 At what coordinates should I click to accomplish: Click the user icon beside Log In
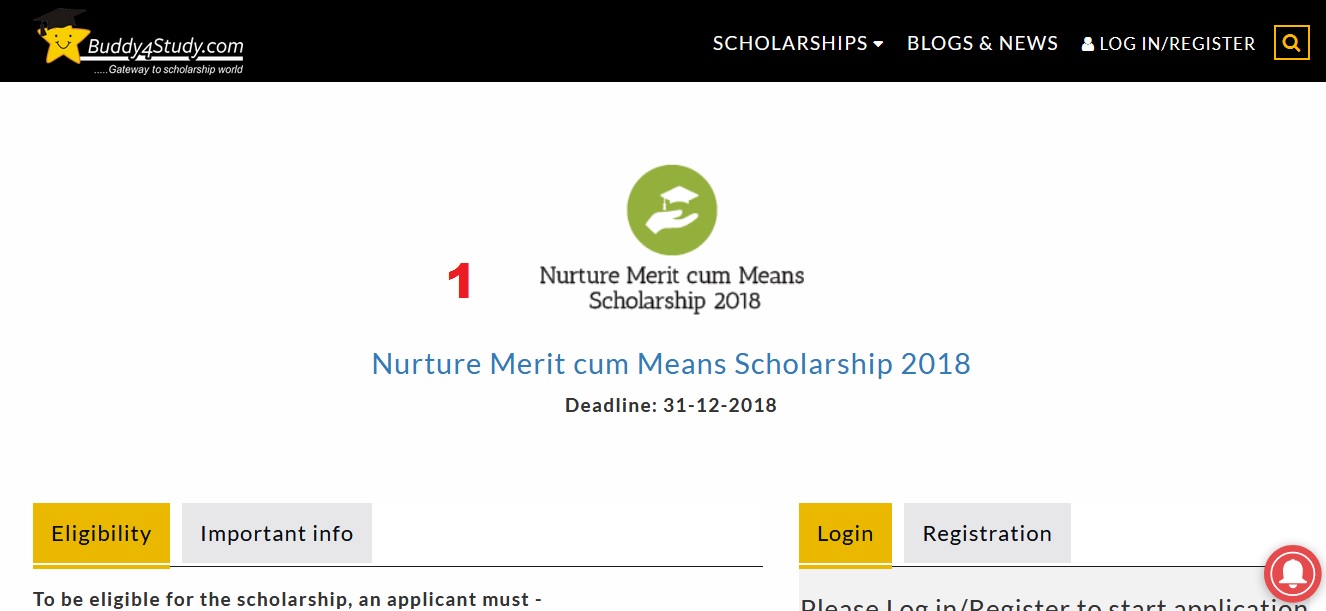[1088, 44]
